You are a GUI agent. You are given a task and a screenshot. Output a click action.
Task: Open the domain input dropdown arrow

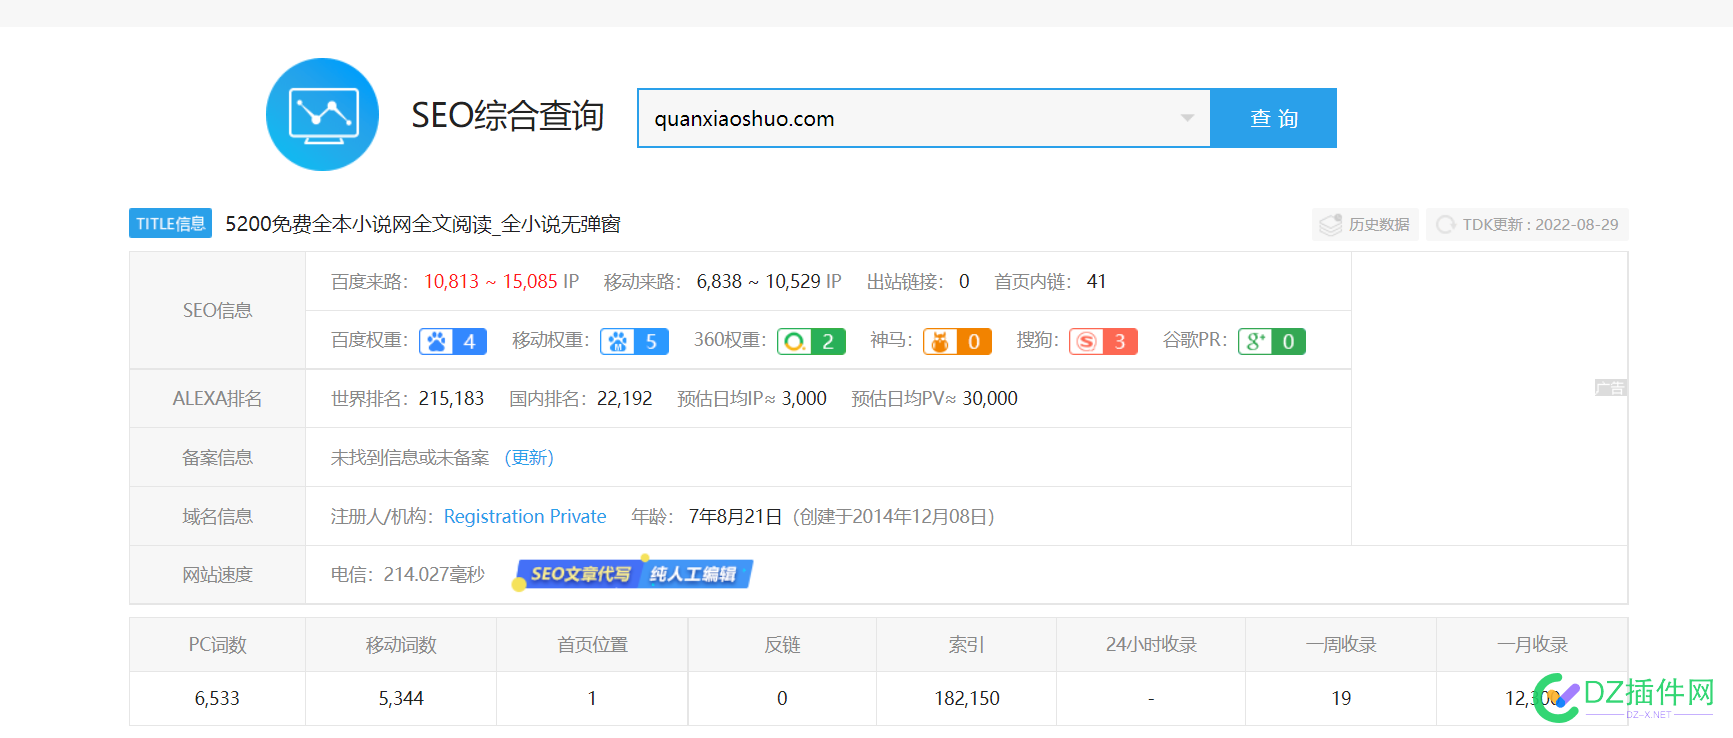pos(1187,118)
